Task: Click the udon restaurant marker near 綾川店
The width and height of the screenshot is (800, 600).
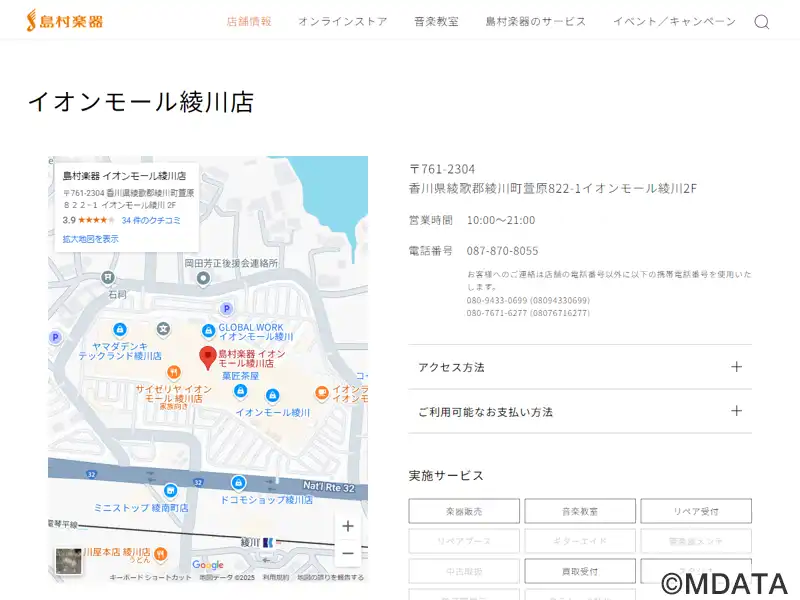Action: point(161,554)
